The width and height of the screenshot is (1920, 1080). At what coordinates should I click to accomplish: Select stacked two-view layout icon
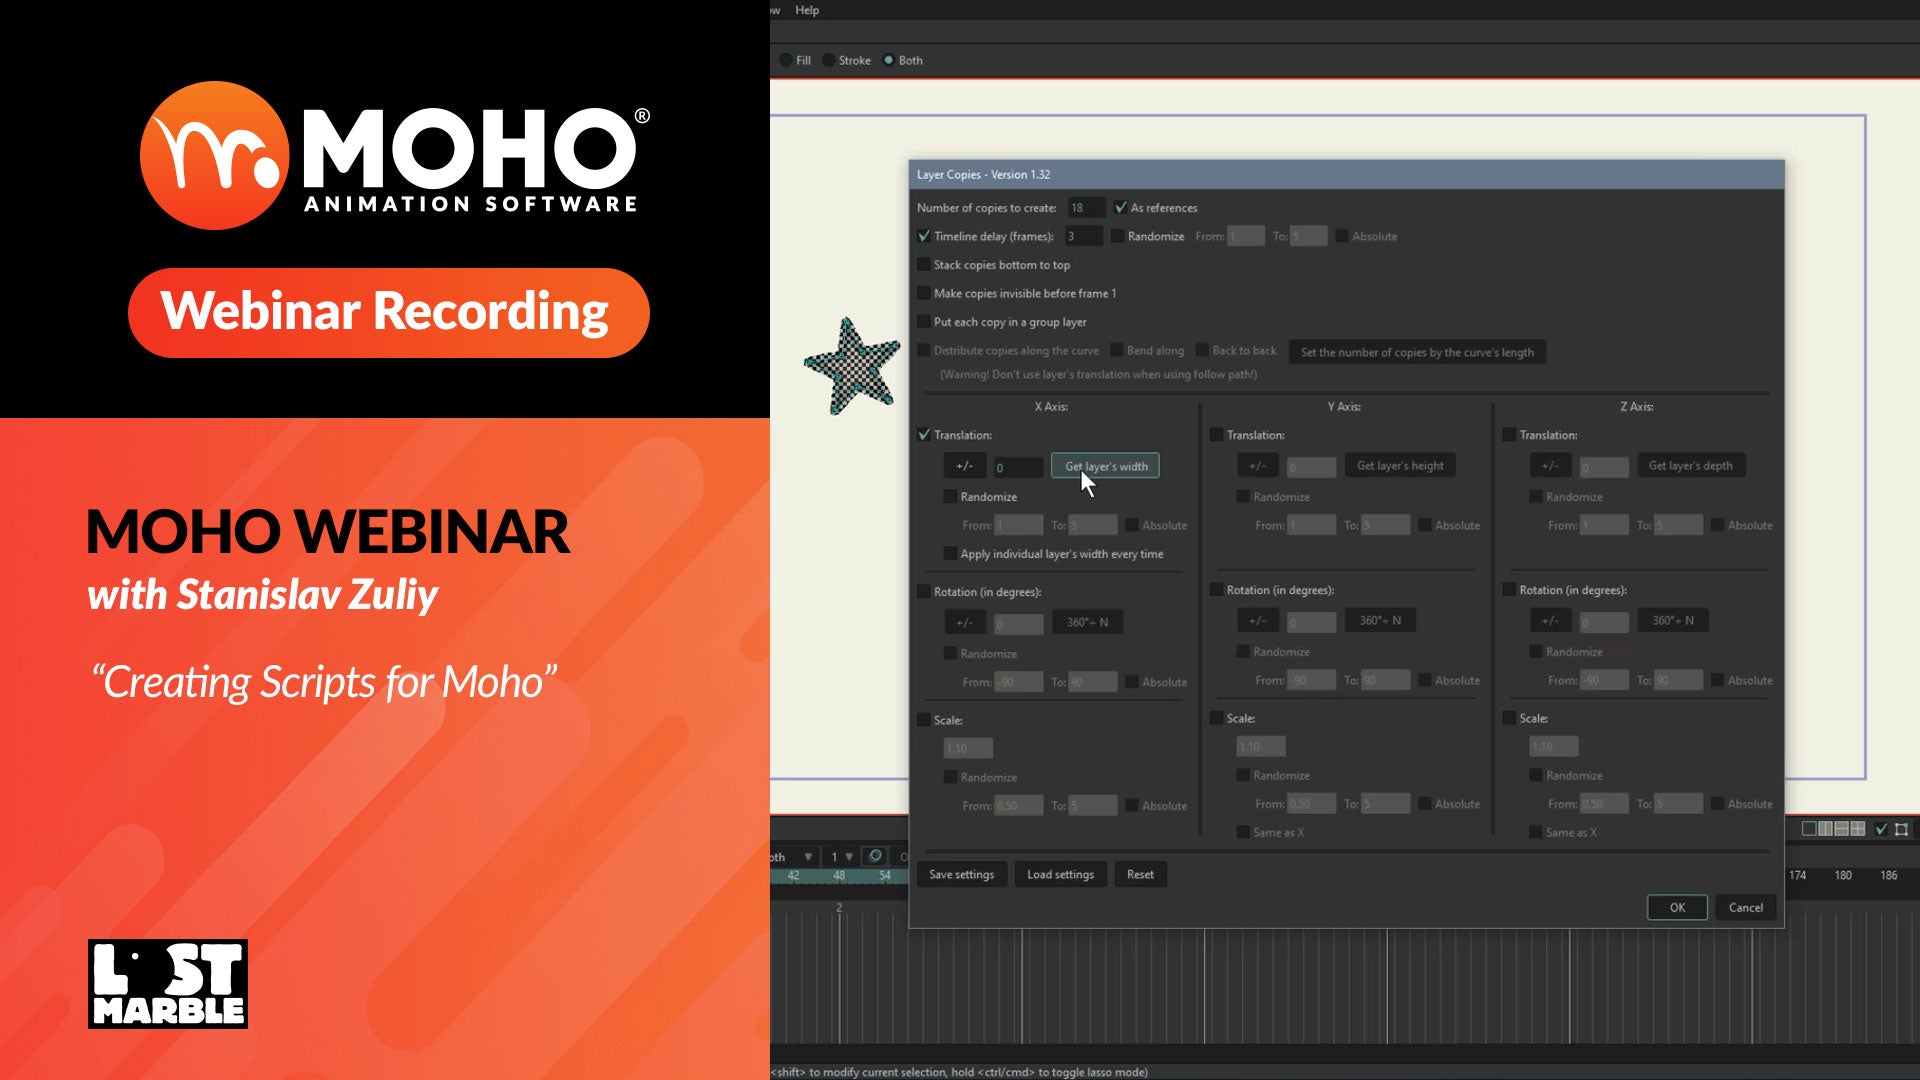[1841, 829]
